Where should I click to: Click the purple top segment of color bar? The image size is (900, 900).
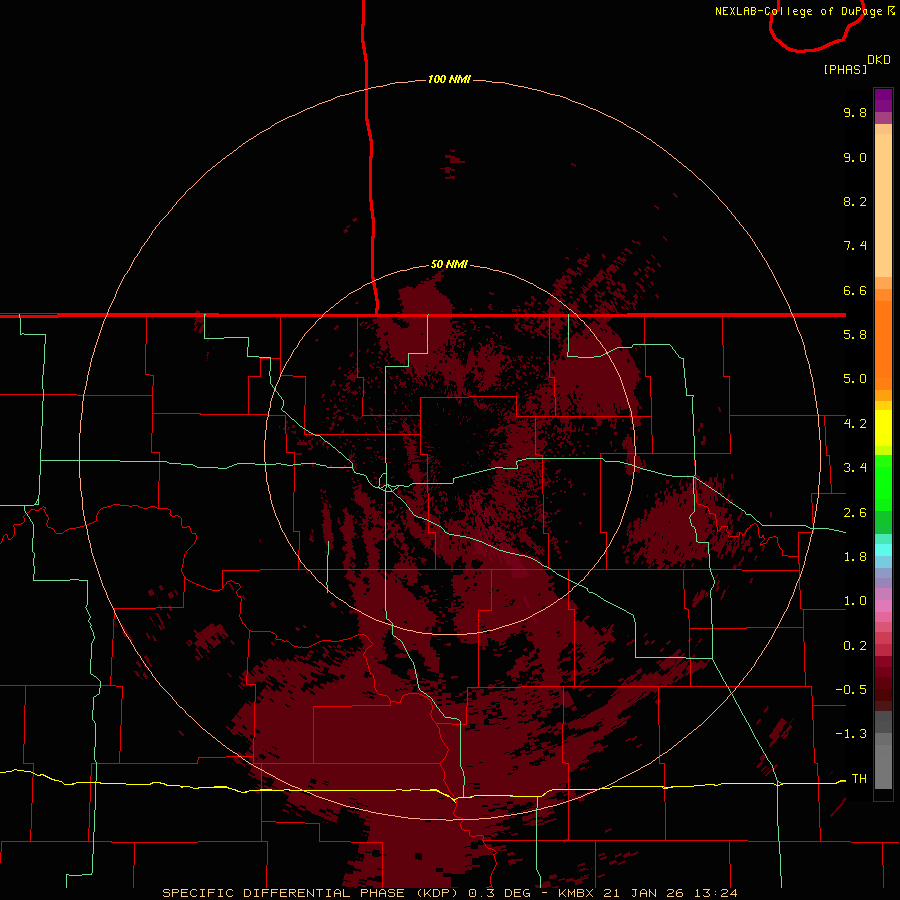coord(883,100)
